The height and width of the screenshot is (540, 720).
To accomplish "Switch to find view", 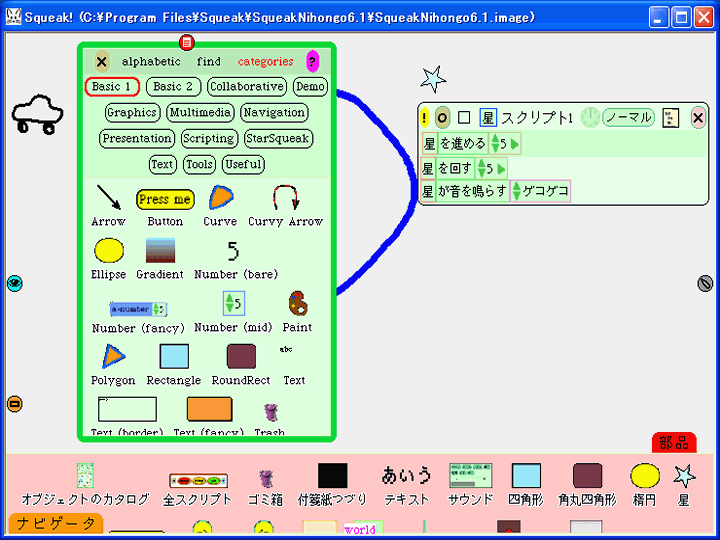I will [209, 61].
